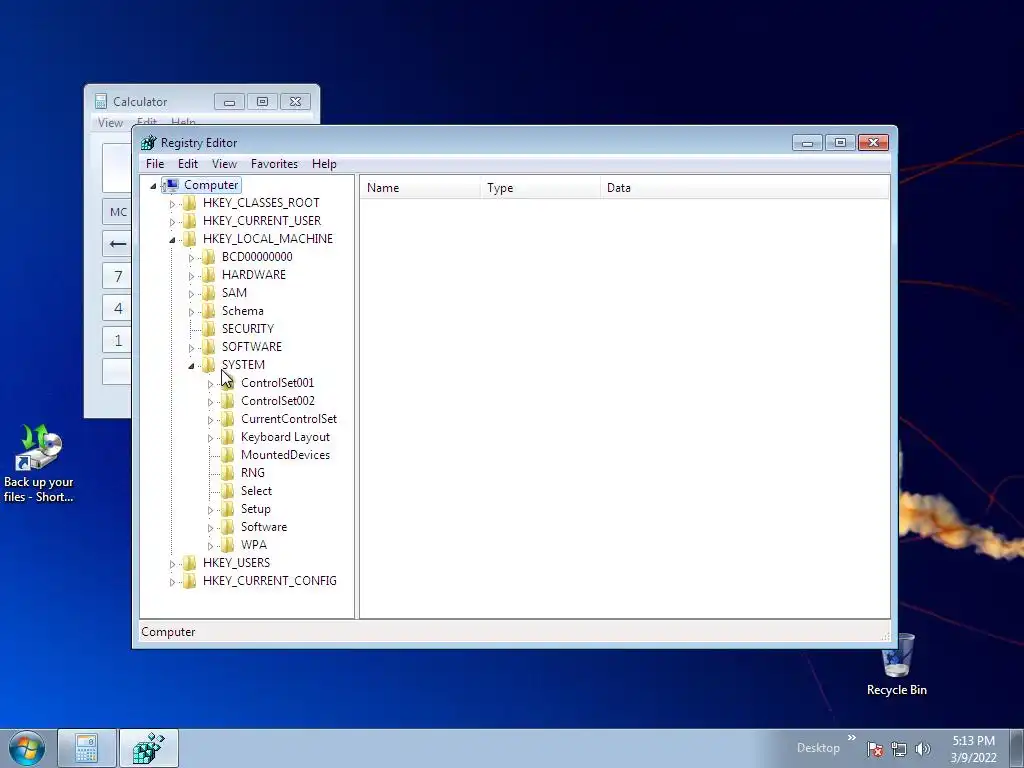
Task: Click the HKEY_CLASSES_ROOT folder icon
Action: pyautogui.click(x=189, y=203)
